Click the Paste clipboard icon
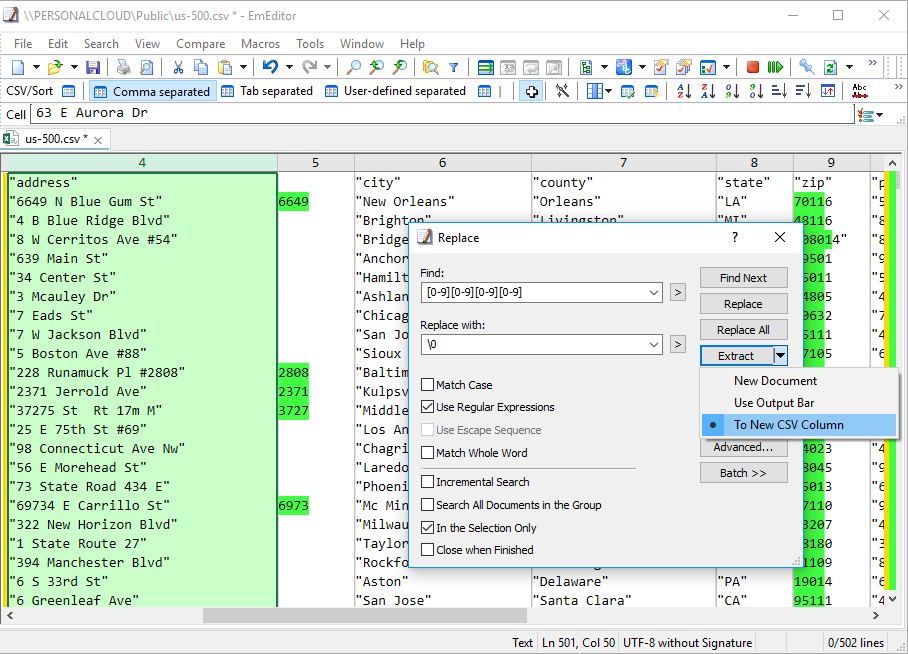The width and height of the screenshot is (908, 654). click(x=225, y=67)
